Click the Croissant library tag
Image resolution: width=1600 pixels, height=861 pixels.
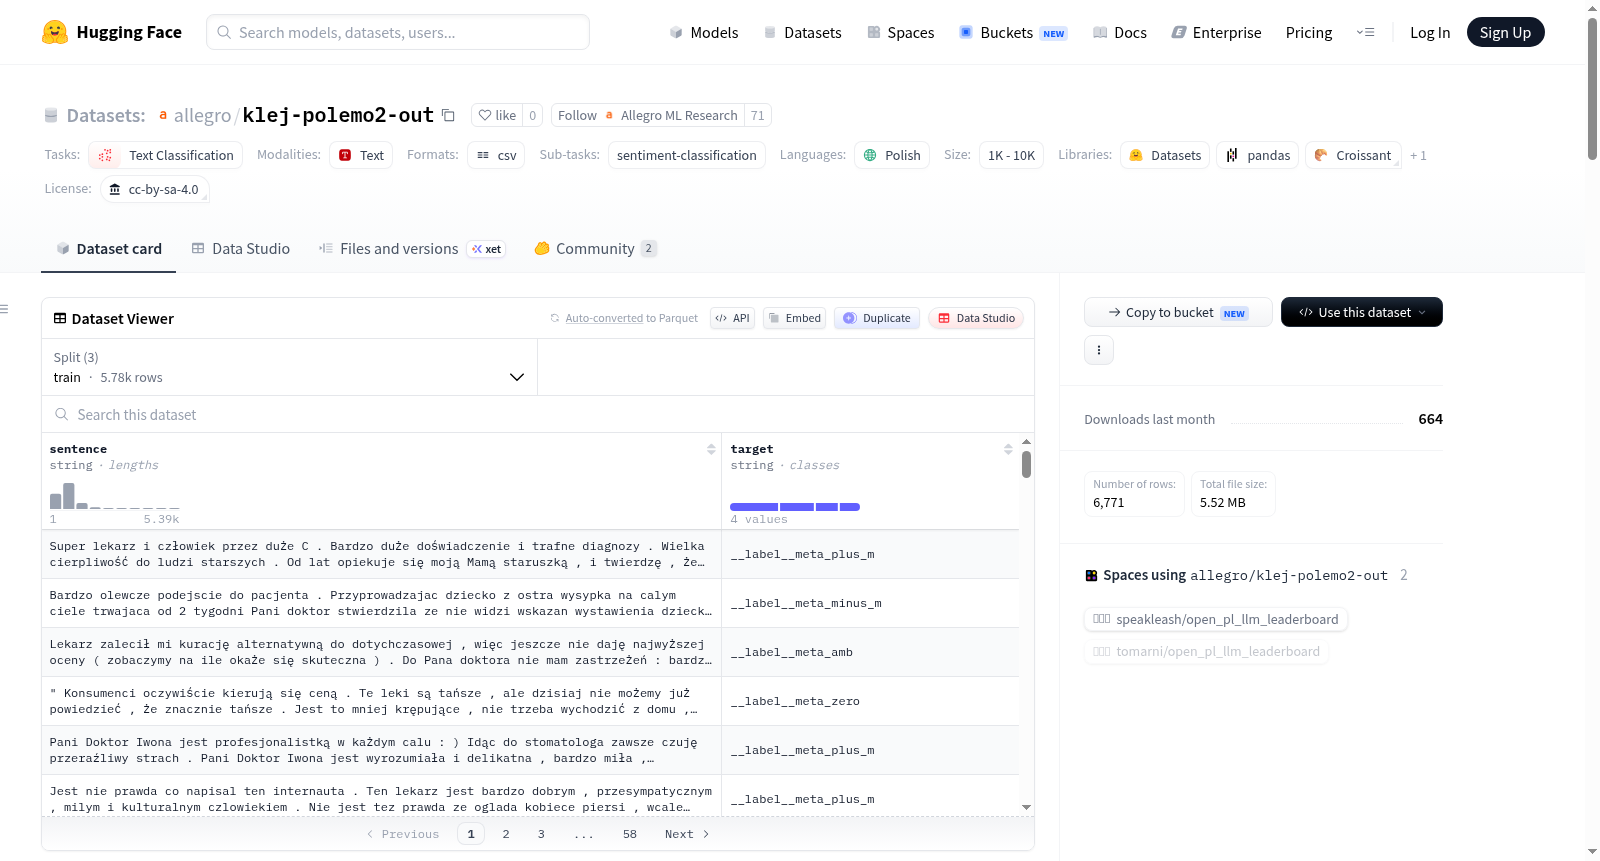pos(1353,155)
